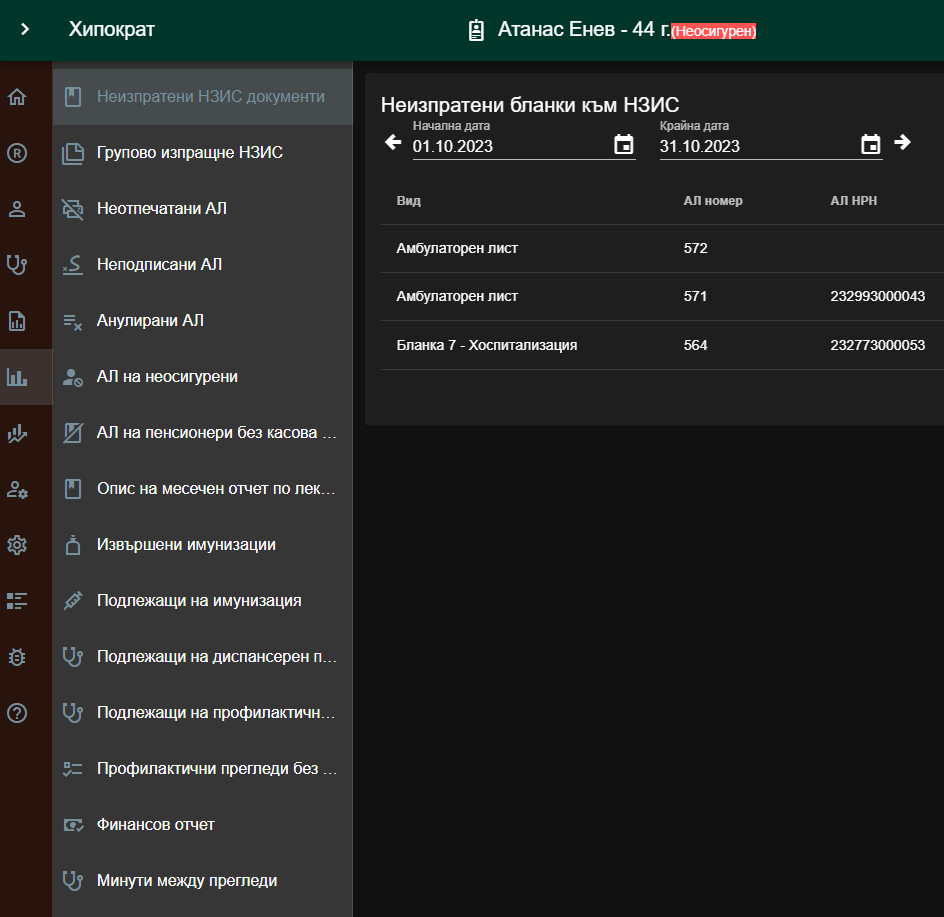Open Неотпечатани АЛ report
Screen dimensions: 944x917
(x=202, y=209)
